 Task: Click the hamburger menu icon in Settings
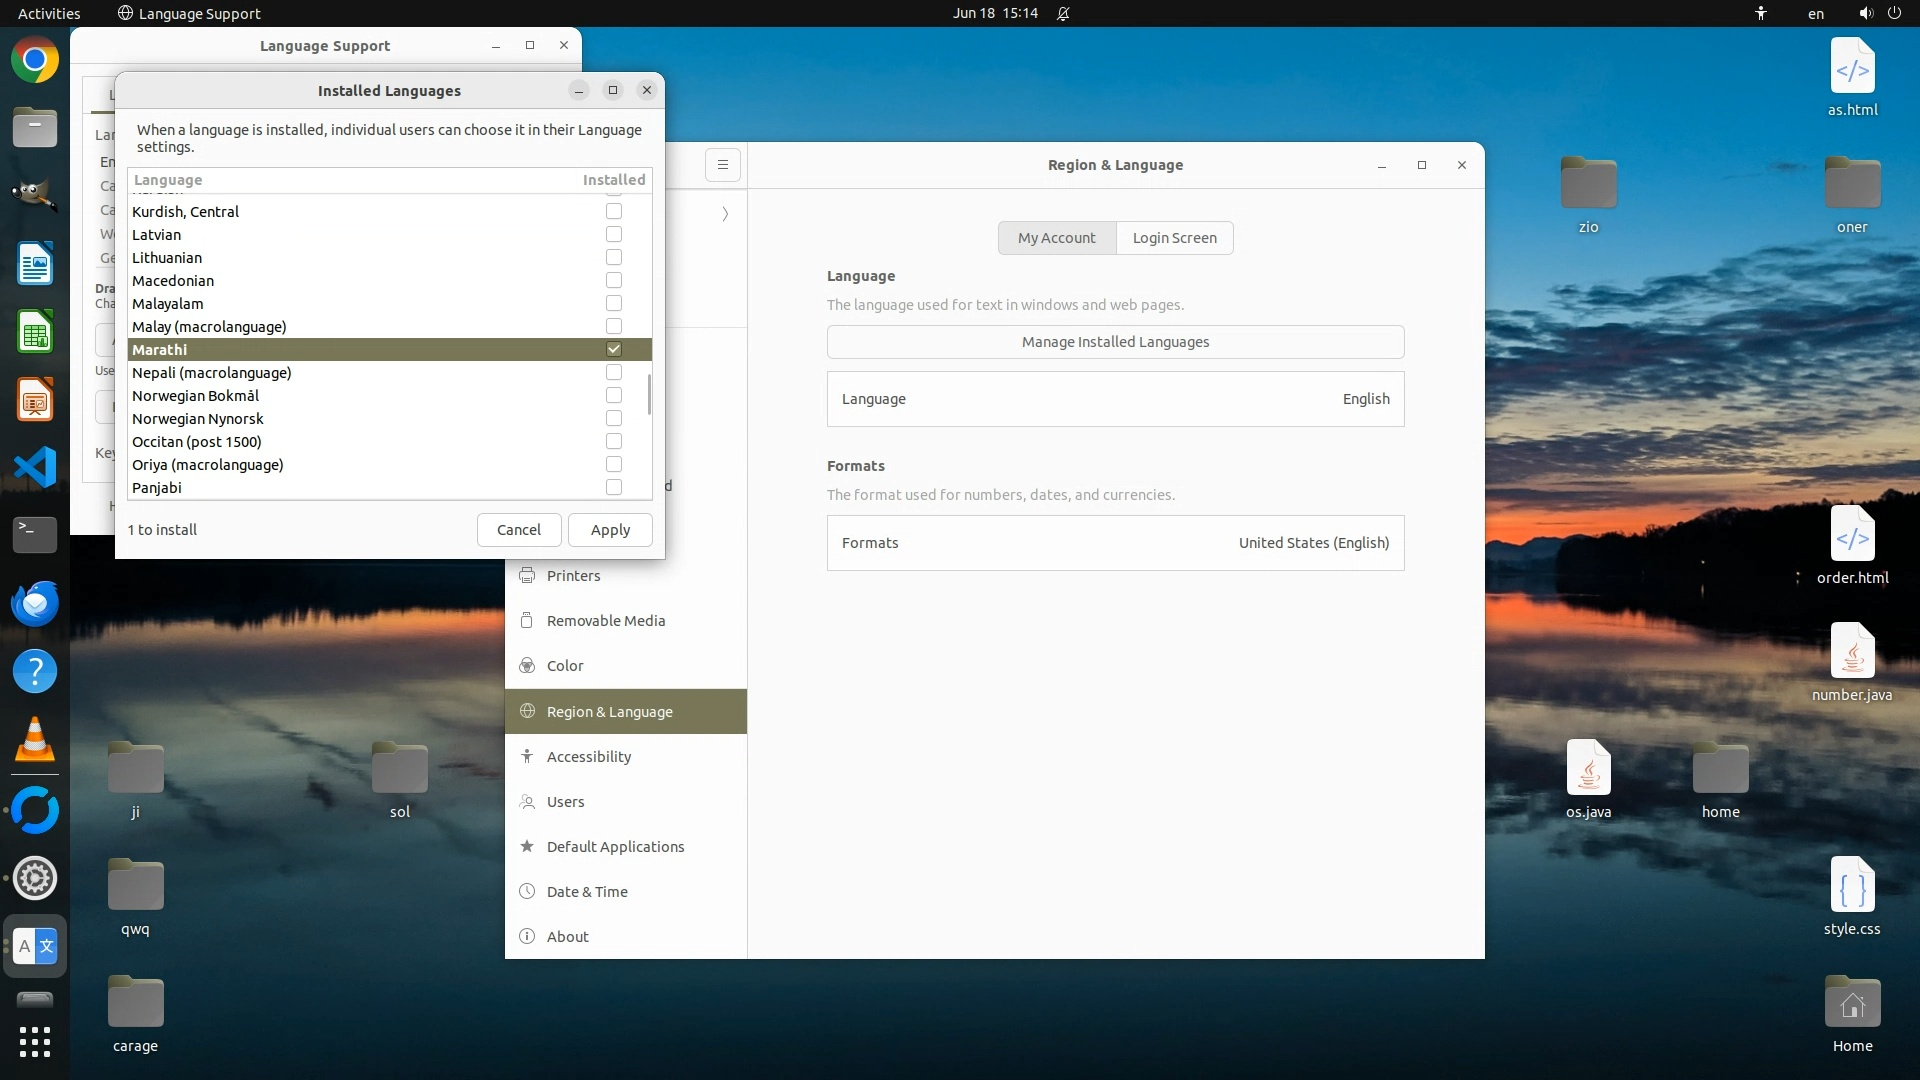click(722, 165)
